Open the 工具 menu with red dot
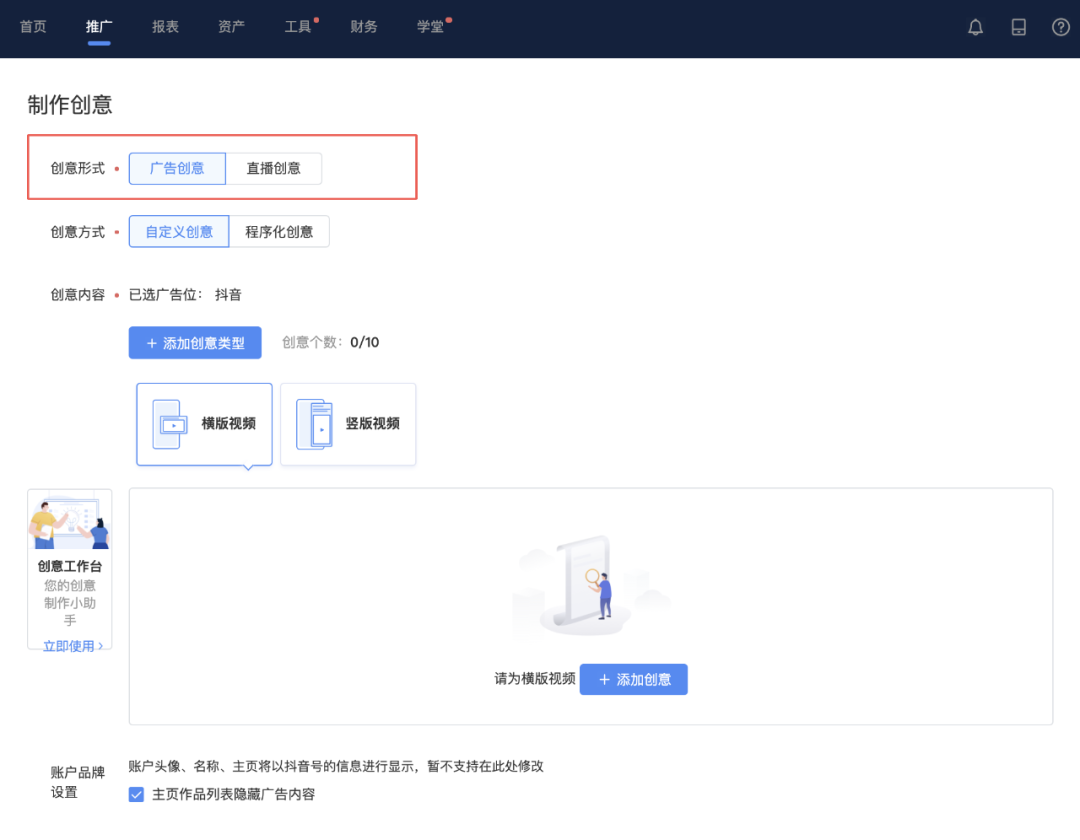This screenshot has width=1080, height=840. click(297, 27)
